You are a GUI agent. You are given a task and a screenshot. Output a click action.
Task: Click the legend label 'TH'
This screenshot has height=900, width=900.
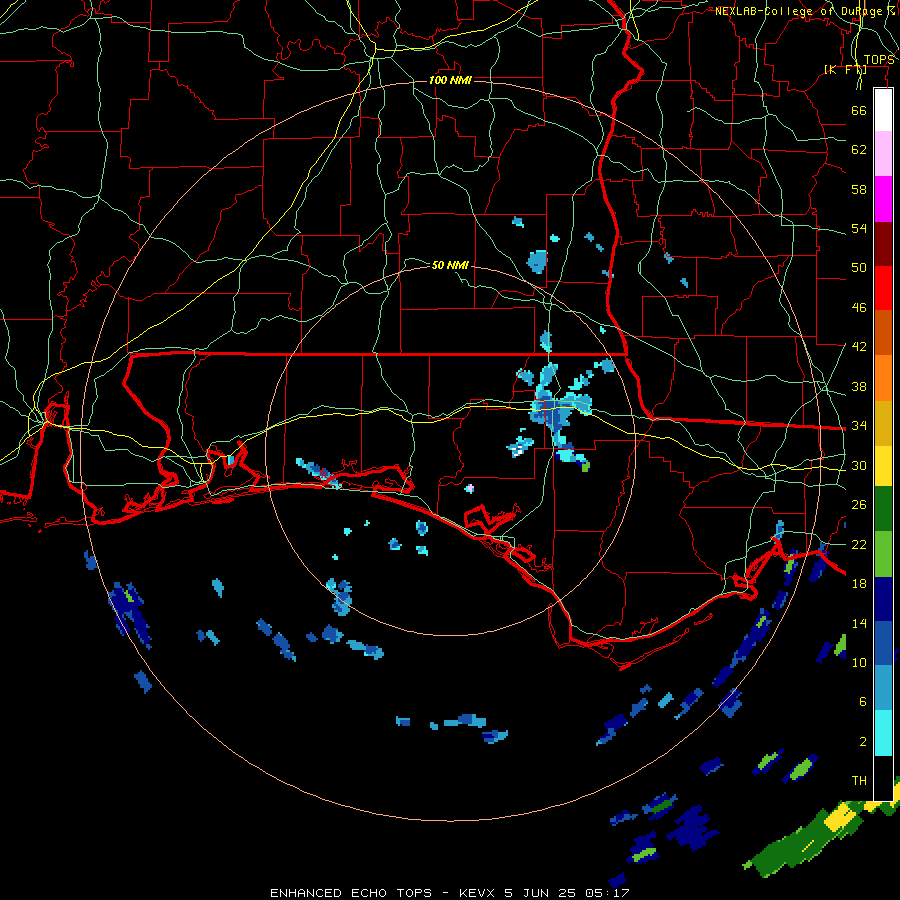[x=859, y=781]
